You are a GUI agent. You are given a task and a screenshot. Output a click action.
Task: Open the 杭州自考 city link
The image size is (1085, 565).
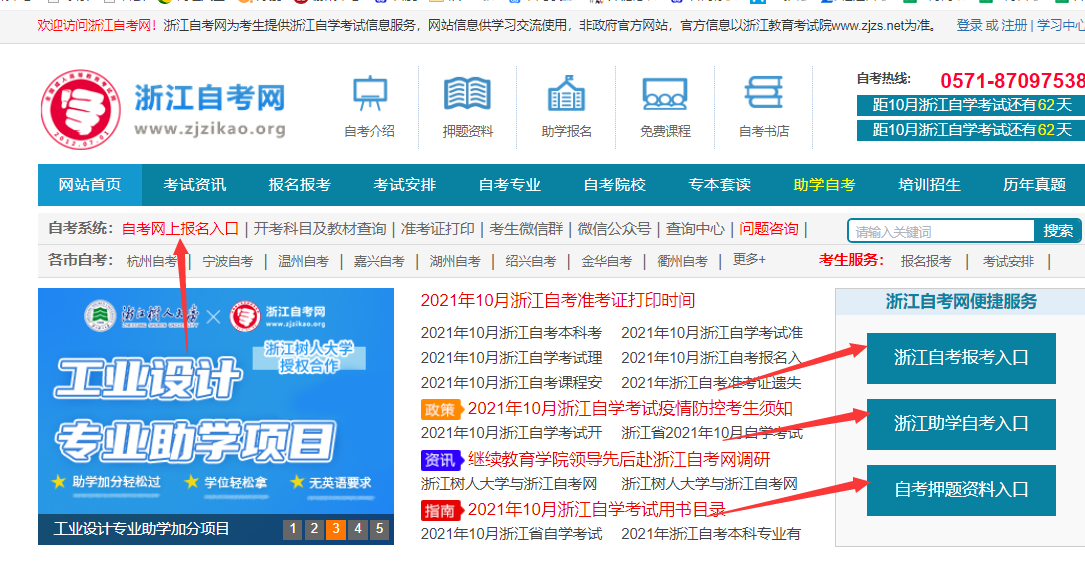point(152,261)
